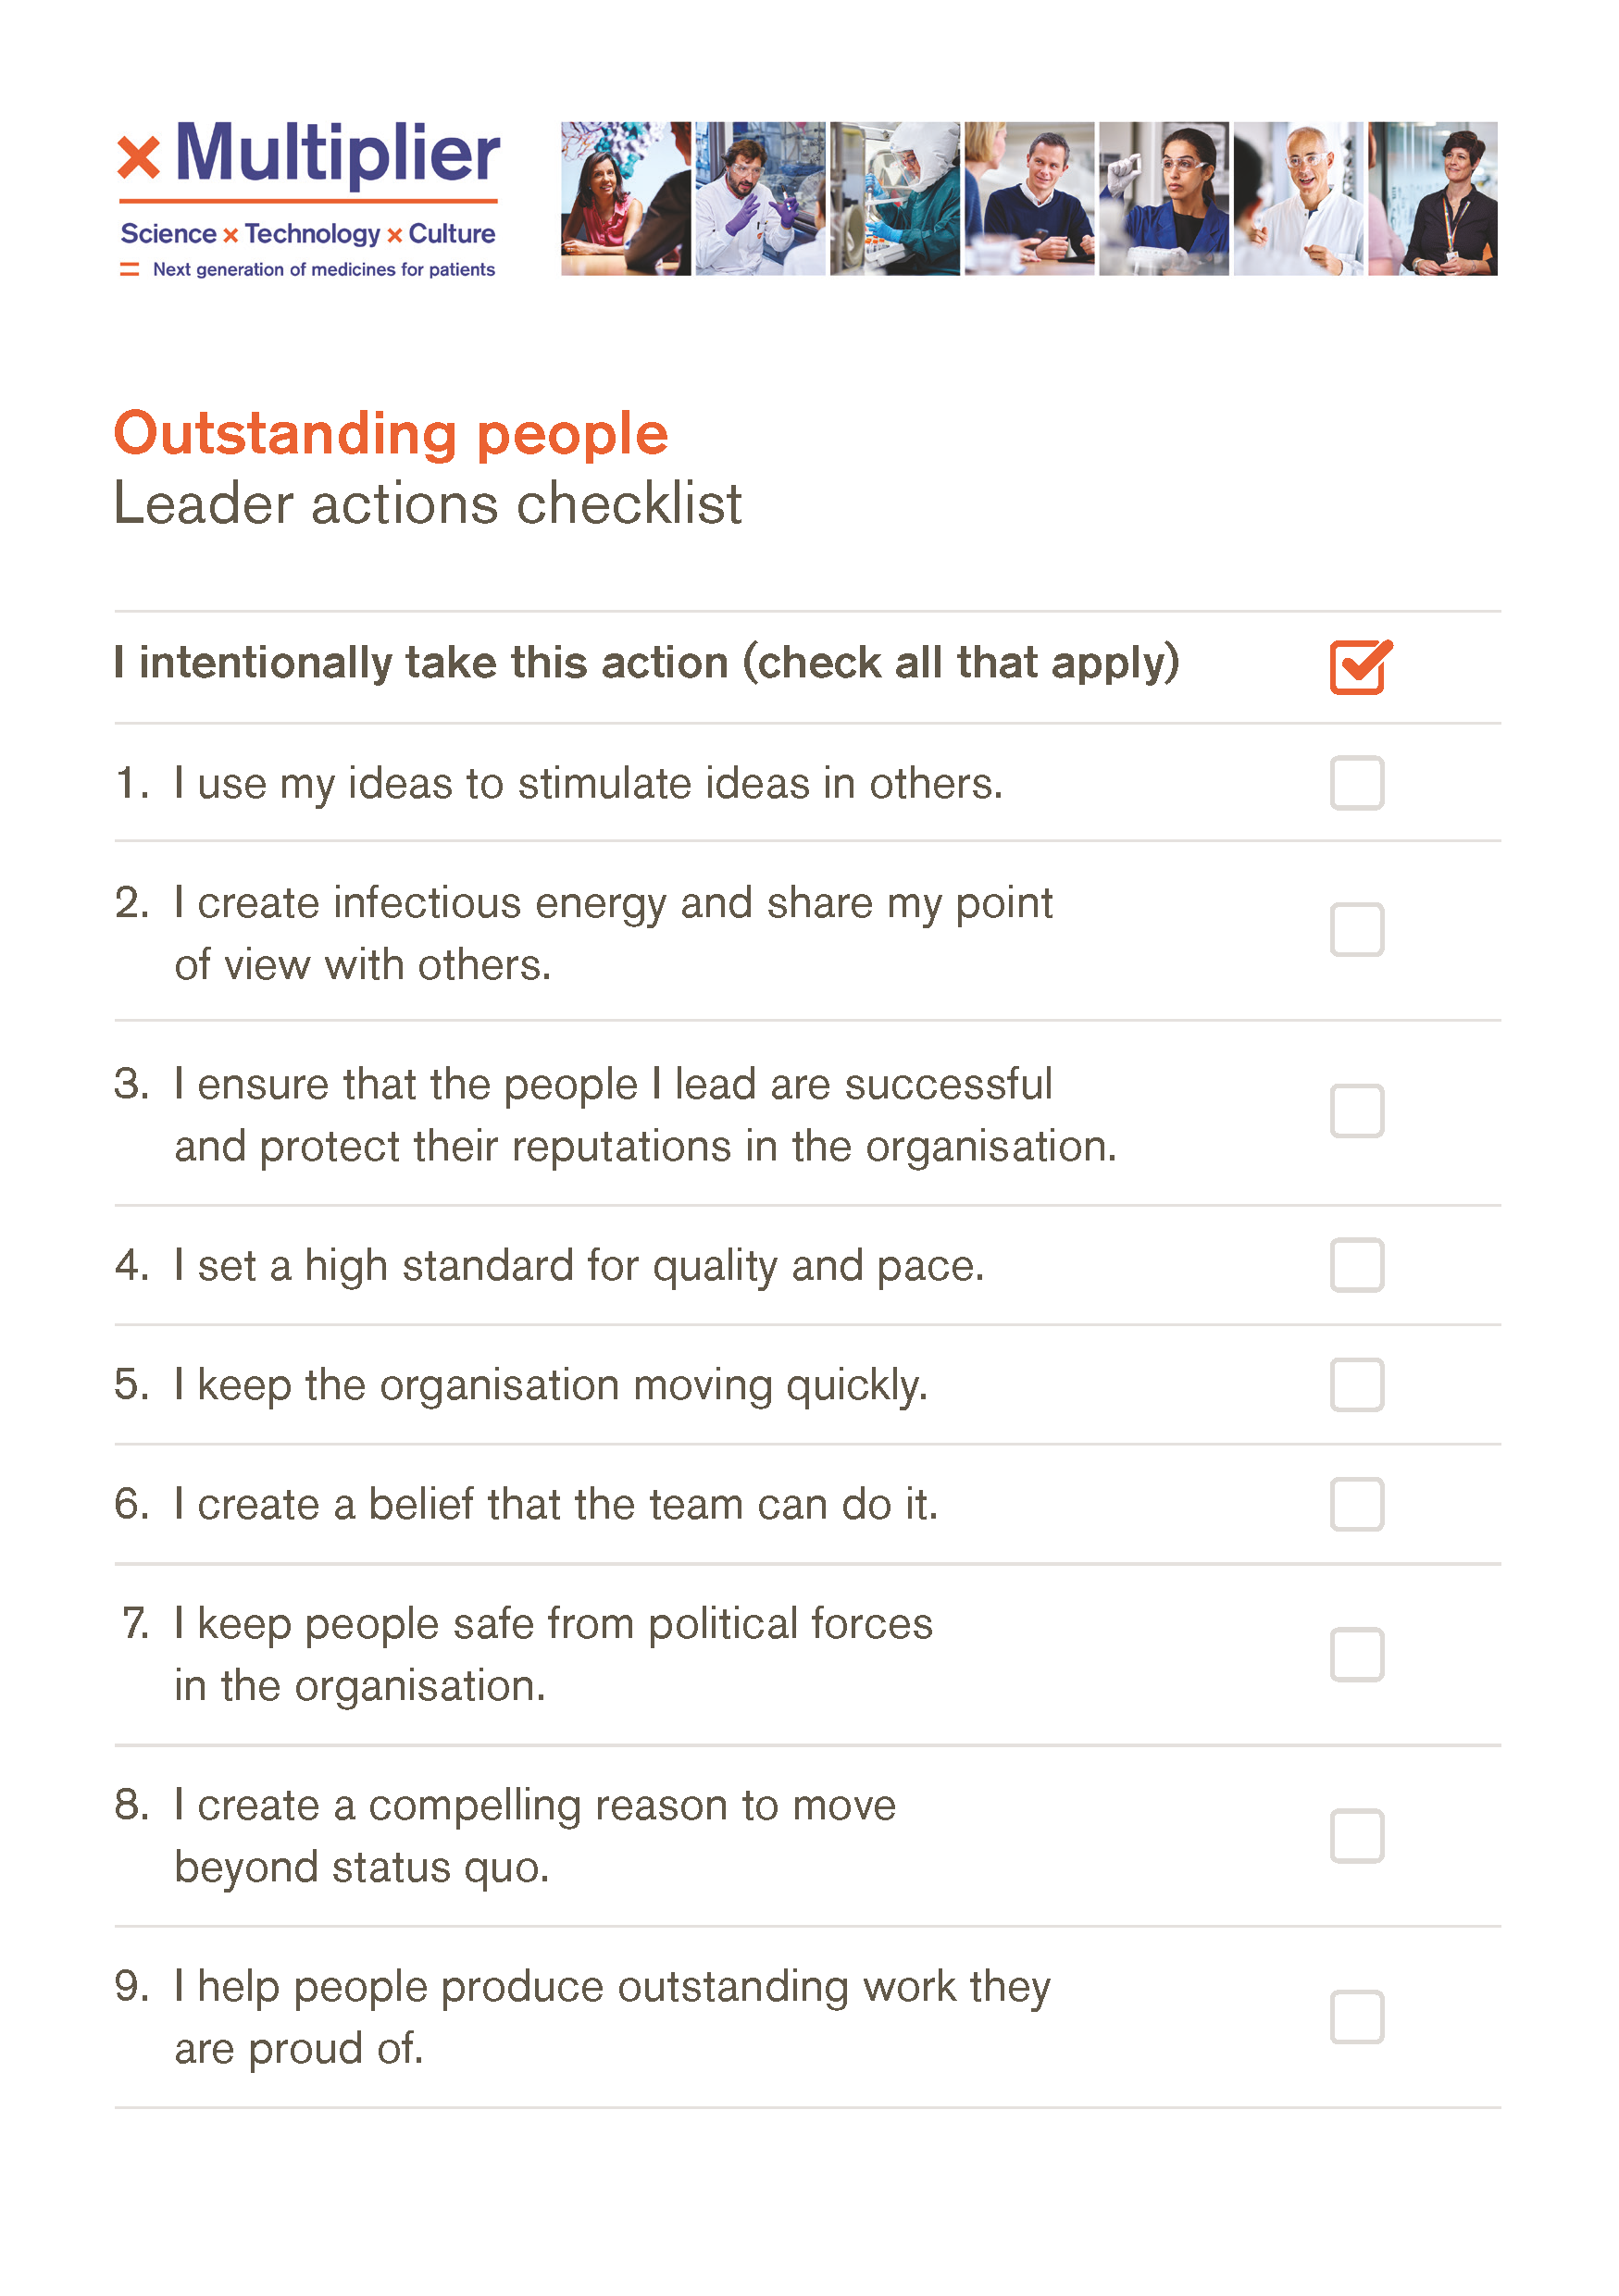Select the scientist with purple gloves photo
Screen dimensions: 1619x2296
point(760,198)
